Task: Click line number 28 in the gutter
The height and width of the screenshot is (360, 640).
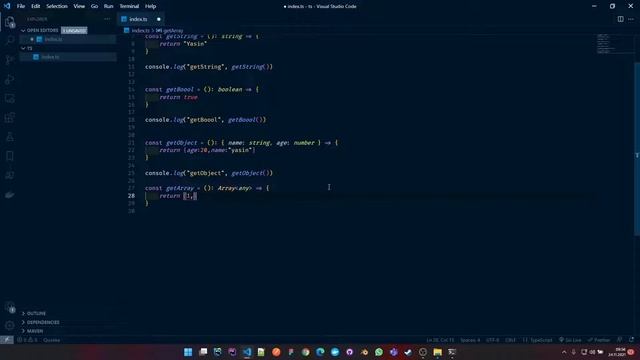Action: [131, 196]
